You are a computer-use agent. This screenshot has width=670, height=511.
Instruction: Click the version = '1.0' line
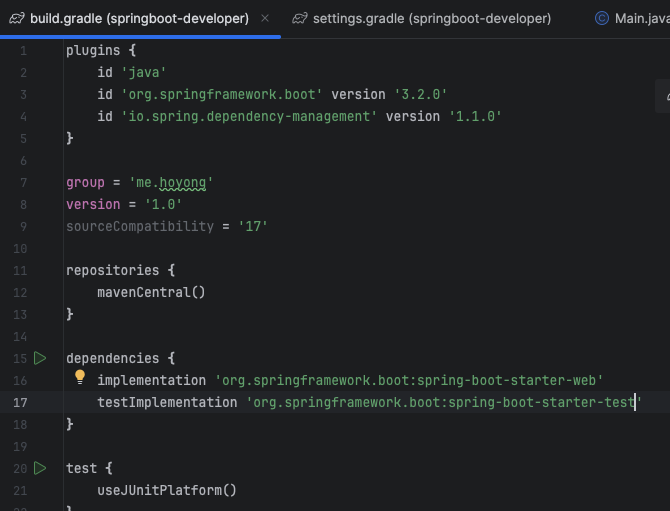[x=124, y=204]
